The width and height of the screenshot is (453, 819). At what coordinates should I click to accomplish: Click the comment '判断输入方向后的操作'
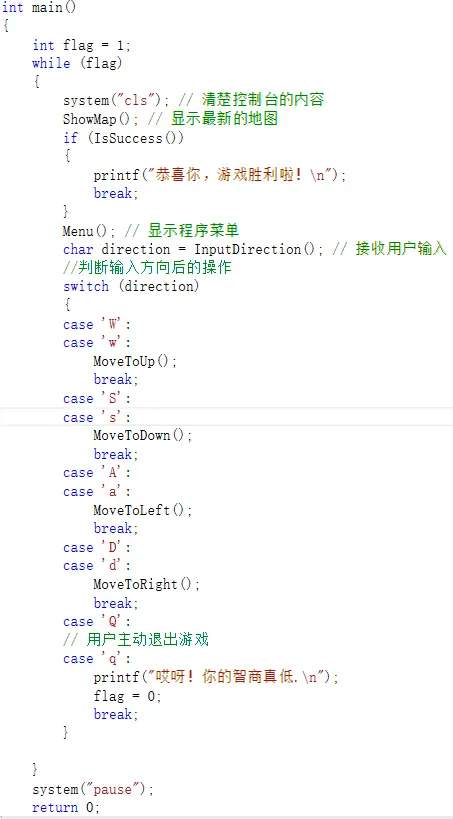tap(147, 268)
